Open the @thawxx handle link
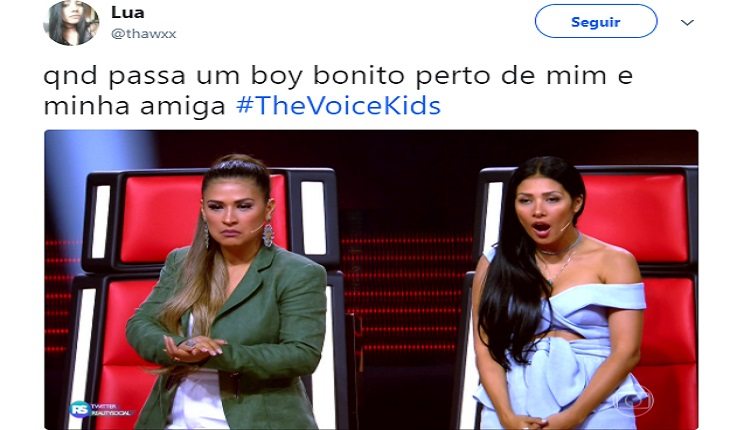The width and height of the screenshot is (730, 430). click(143, 34)
